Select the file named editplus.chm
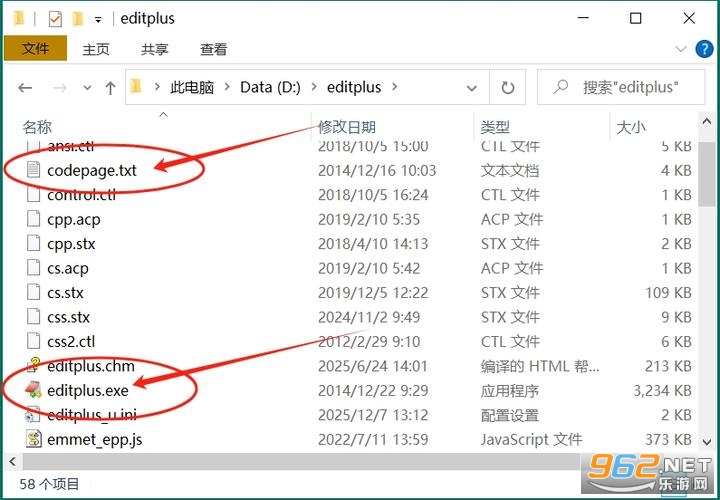This screenshot has width=720, height=500. tap(91, 366)
